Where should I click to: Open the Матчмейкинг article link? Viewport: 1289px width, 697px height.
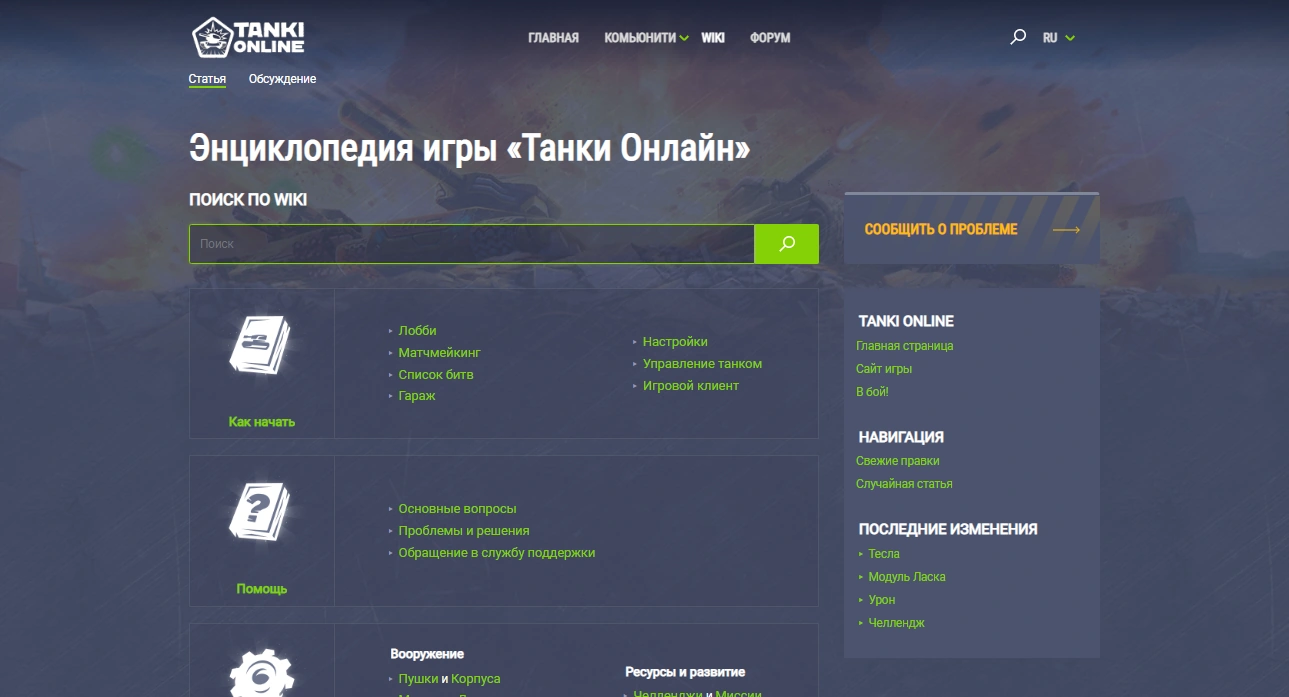click(x=439, y=353)
